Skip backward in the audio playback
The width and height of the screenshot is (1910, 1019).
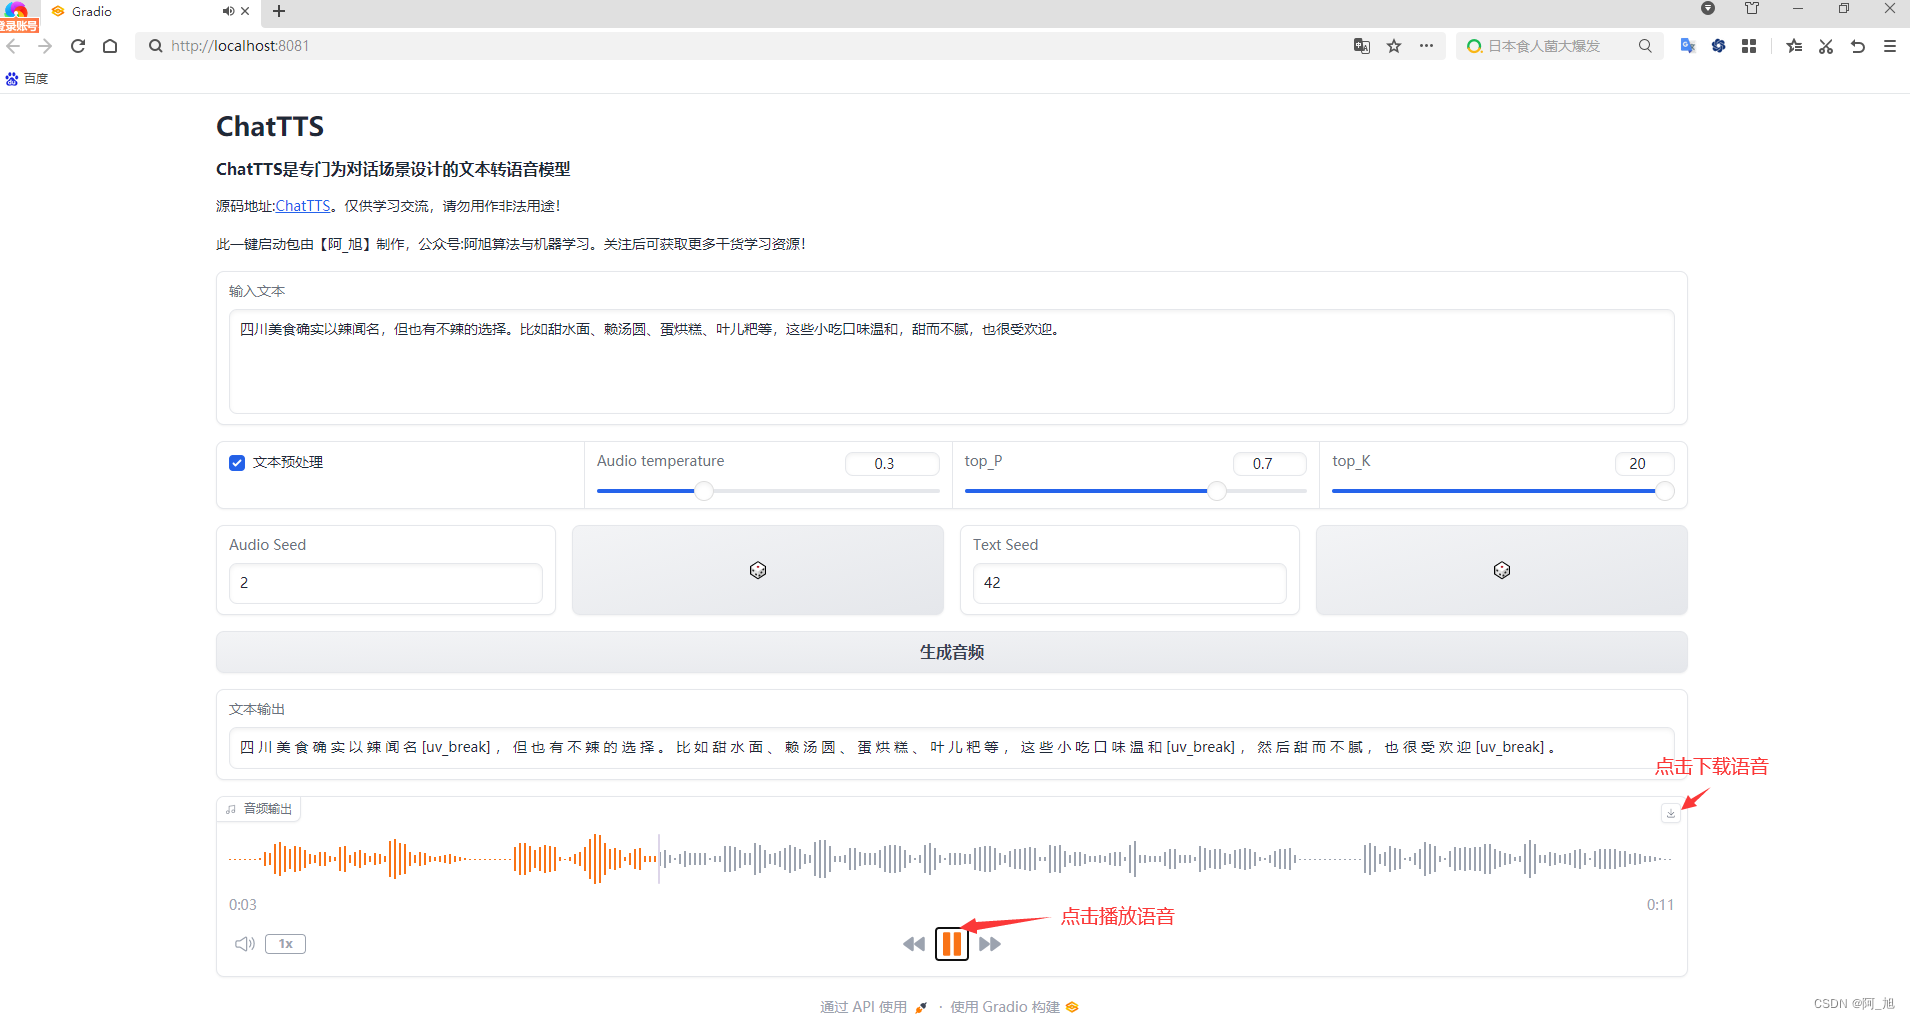click(913, 943)
